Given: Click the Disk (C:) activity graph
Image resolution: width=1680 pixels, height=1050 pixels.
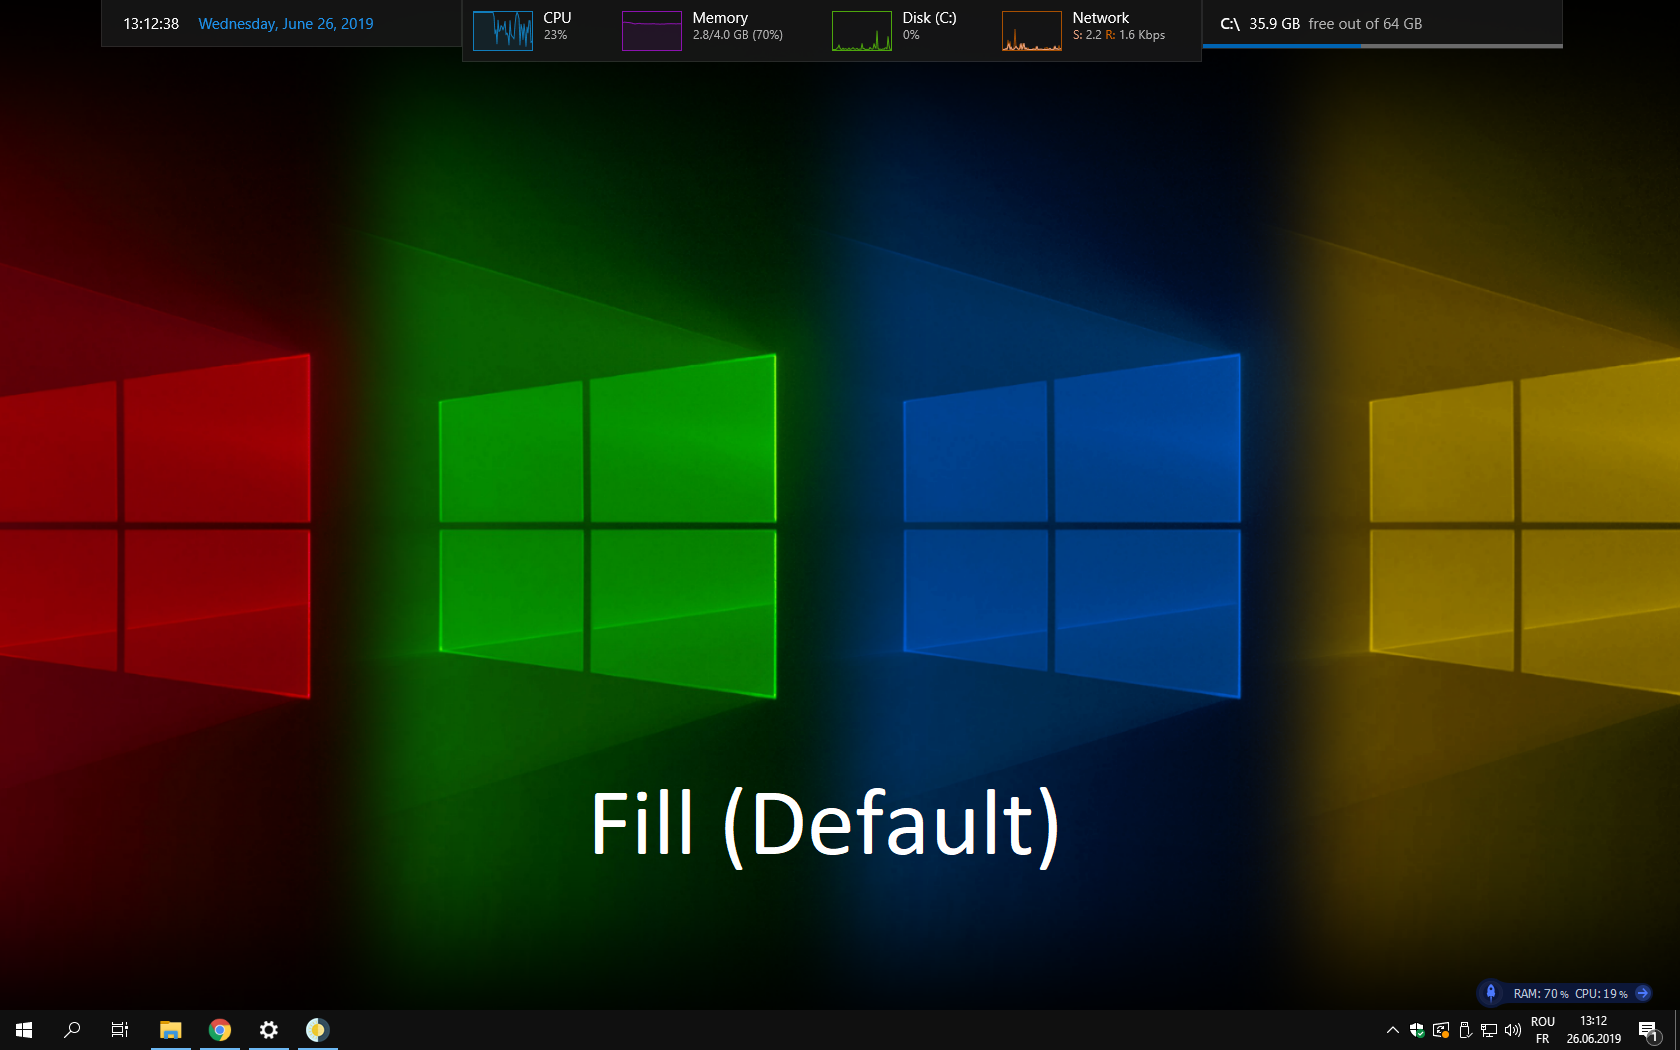Looking at the screenshot, I should [861, 30].
